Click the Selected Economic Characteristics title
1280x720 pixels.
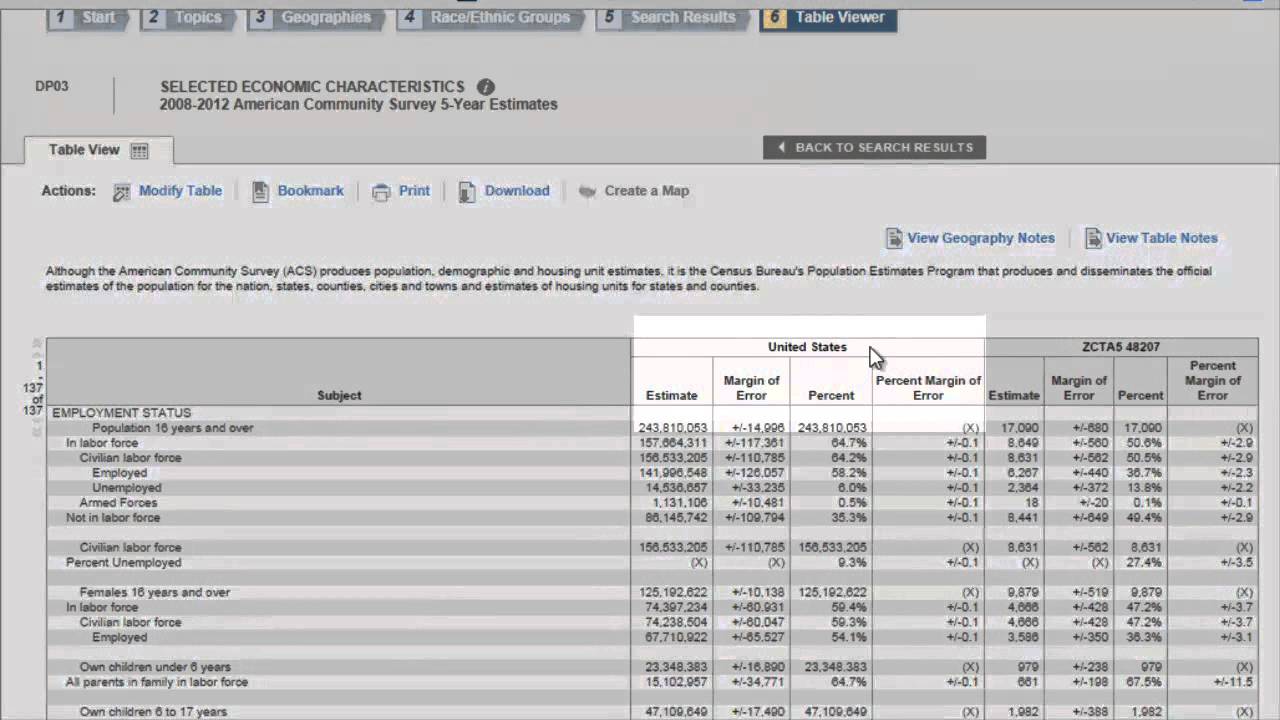pyautogui.click(x=312, y=87)
